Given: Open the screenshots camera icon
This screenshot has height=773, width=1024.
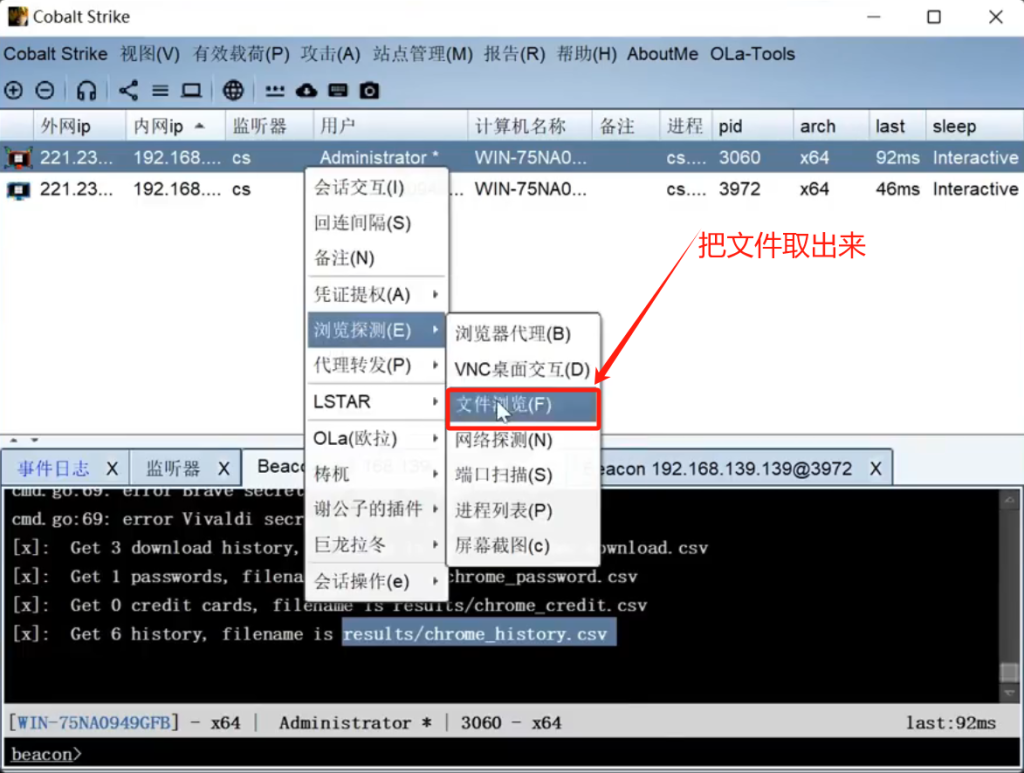Looking at the screenshot, I should [x=369, y=90].
